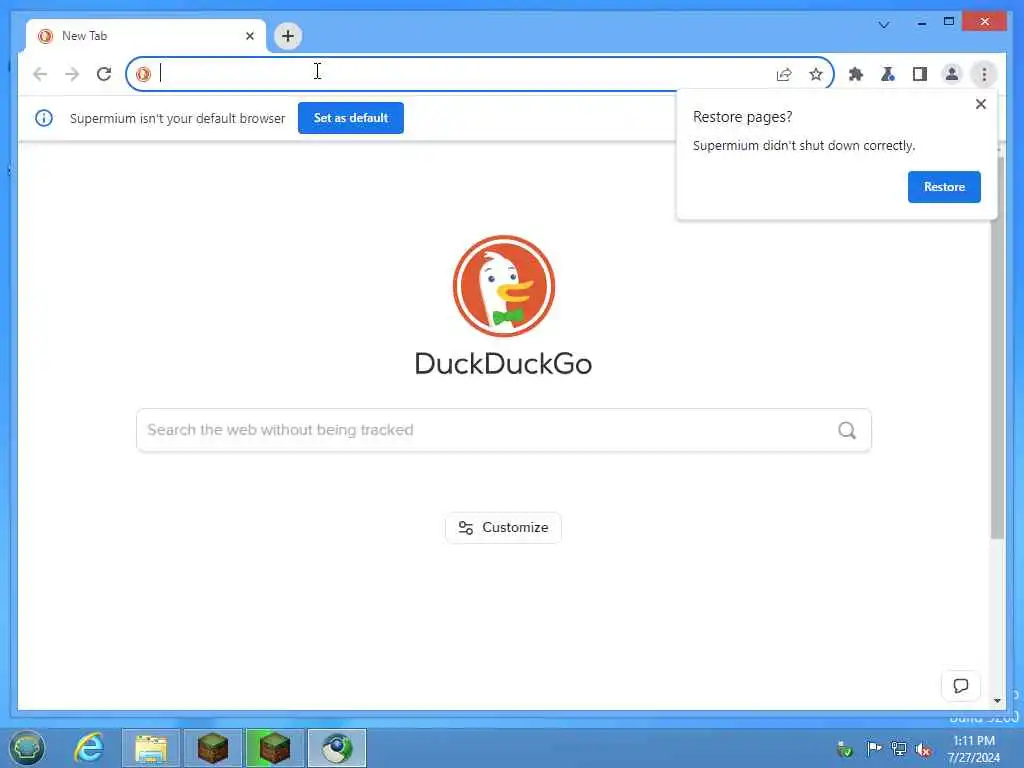Image resolution: width=1024 pixels, height=768 pixels.
Task: Click the network tray icon
Action: [899, 748]
